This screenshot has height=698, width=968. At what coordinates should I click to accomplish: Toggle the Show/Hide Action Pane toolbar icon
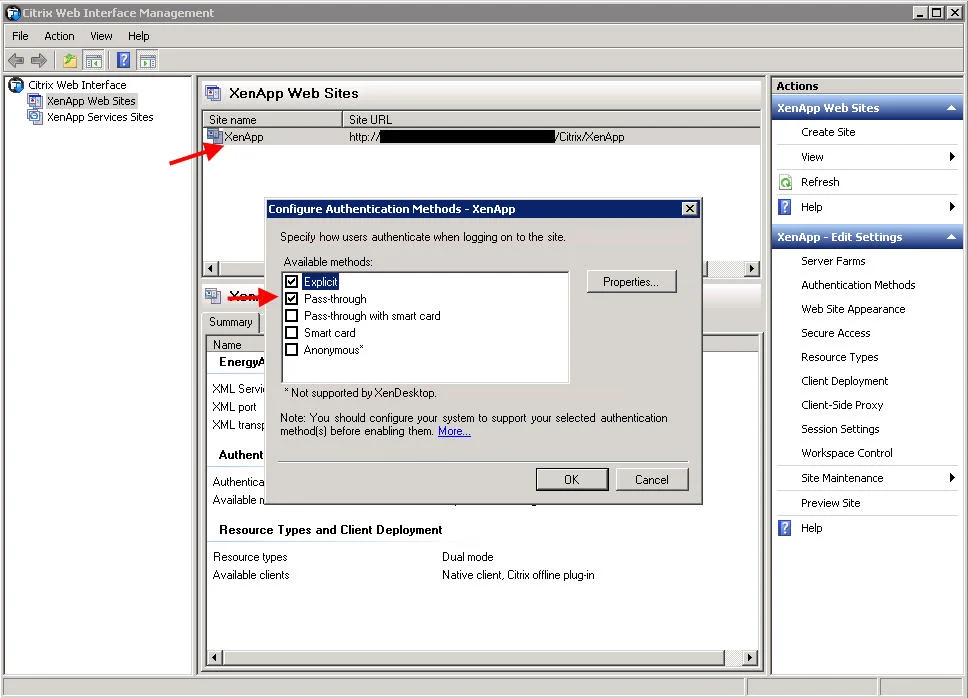click(x=148, y=60)
